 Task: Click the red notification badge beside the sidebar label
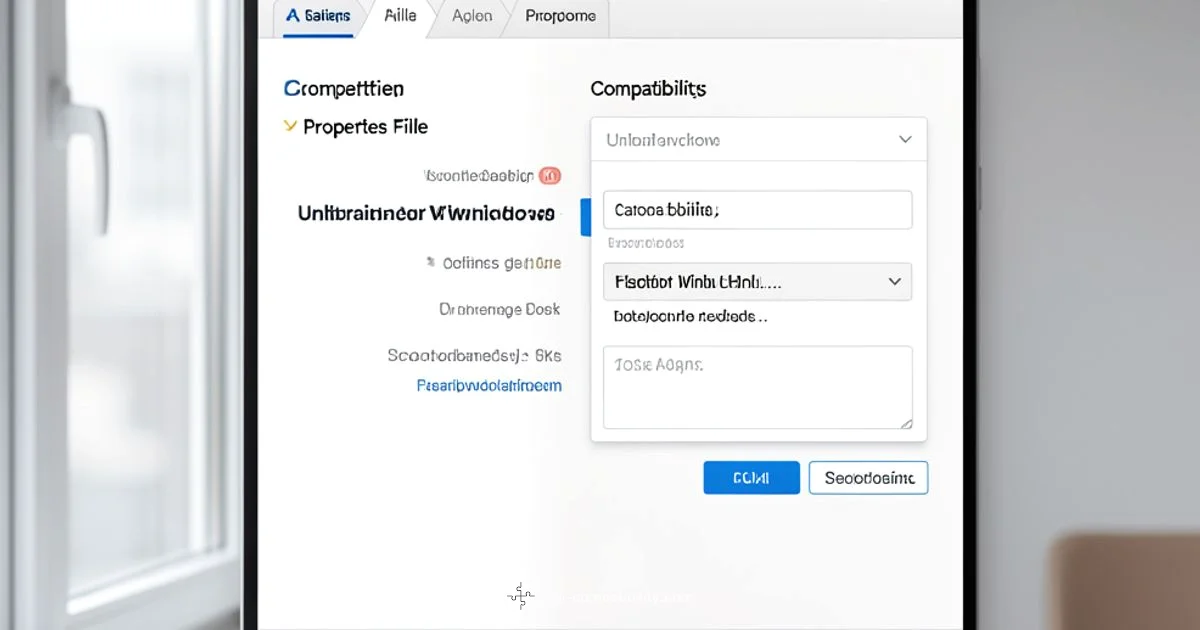550,175
